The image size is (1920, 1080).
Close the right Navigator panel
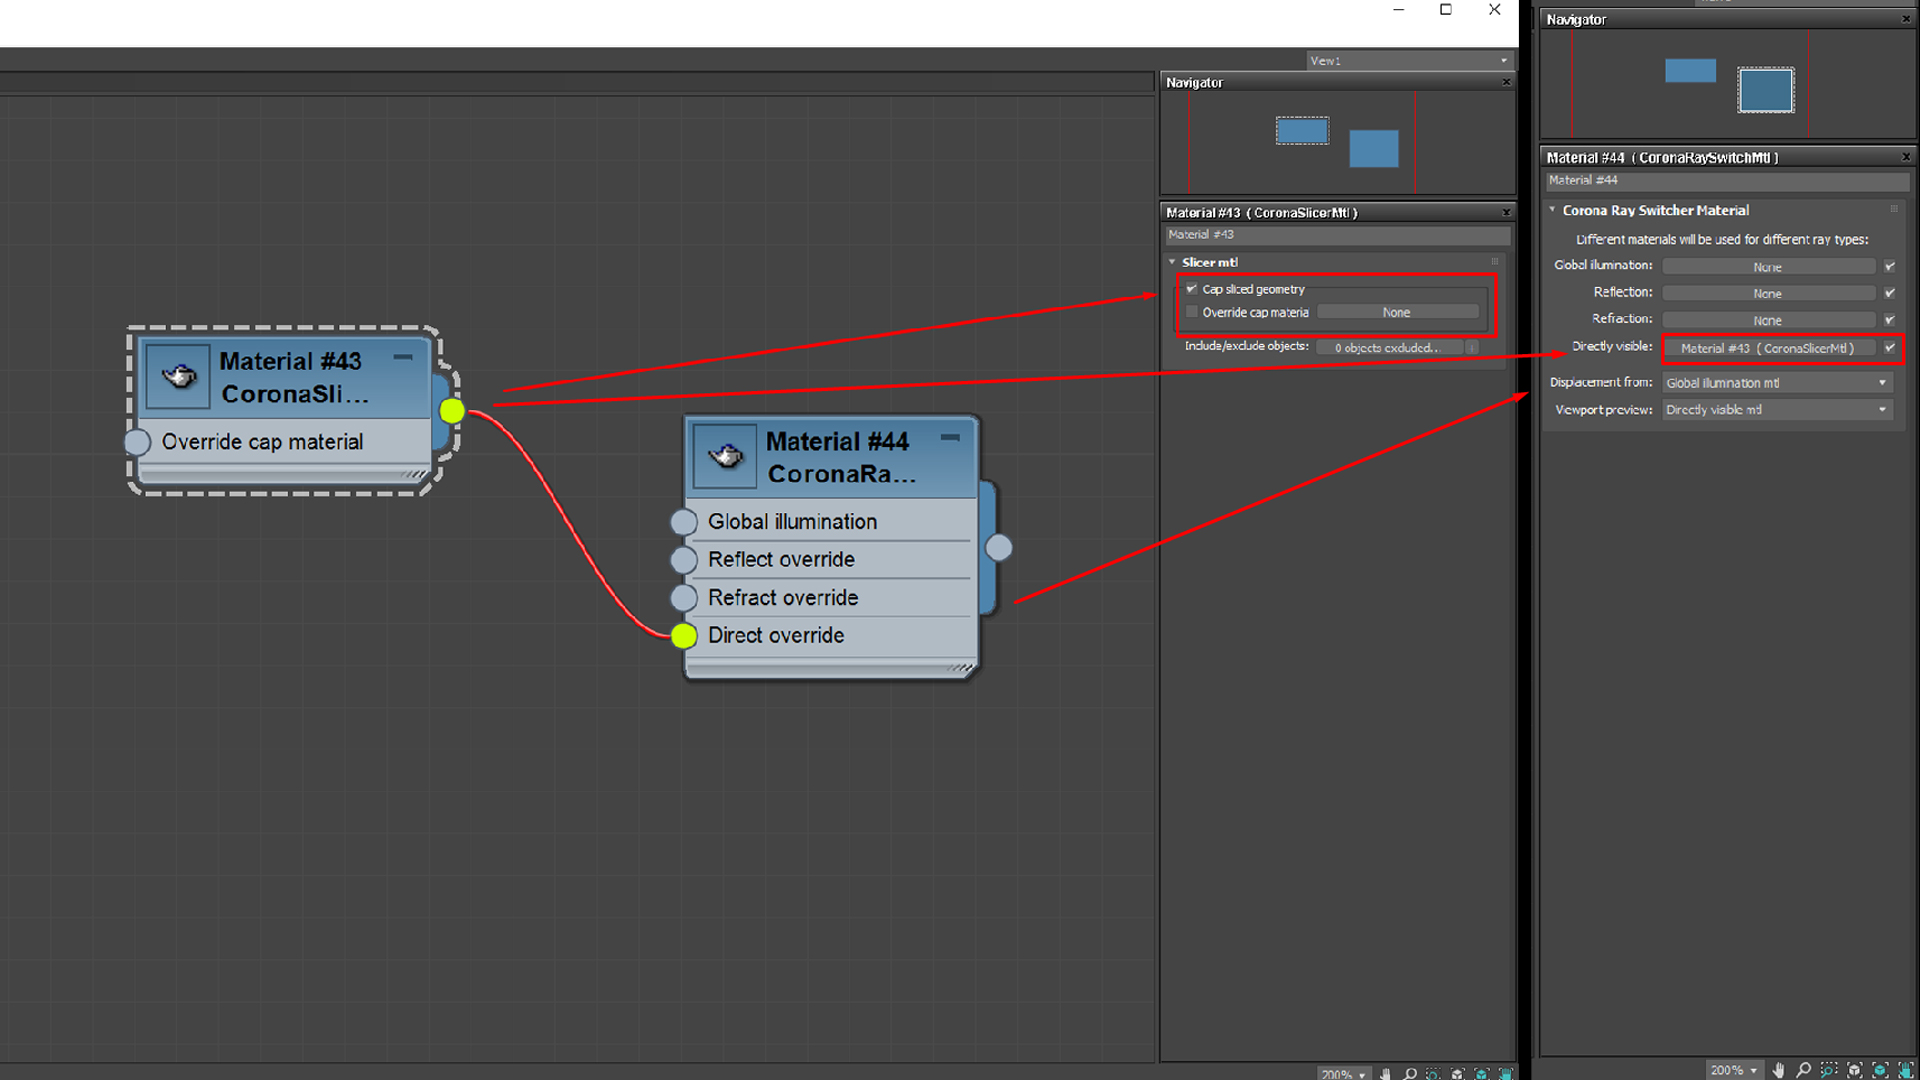pyautogui.click(x=1906, y=19)
